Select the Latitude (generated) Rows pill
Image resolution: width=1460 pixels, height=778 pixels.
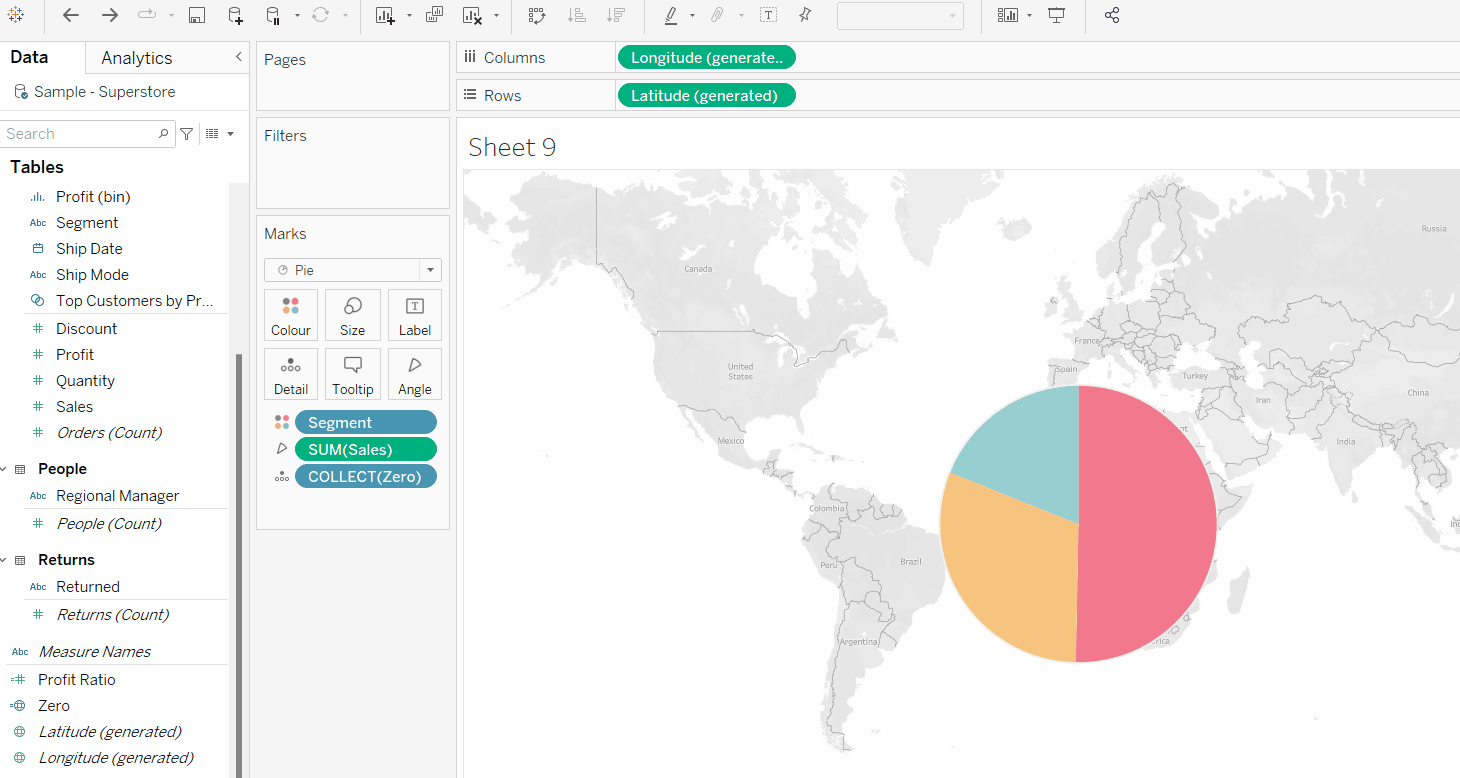coord(707,96)
